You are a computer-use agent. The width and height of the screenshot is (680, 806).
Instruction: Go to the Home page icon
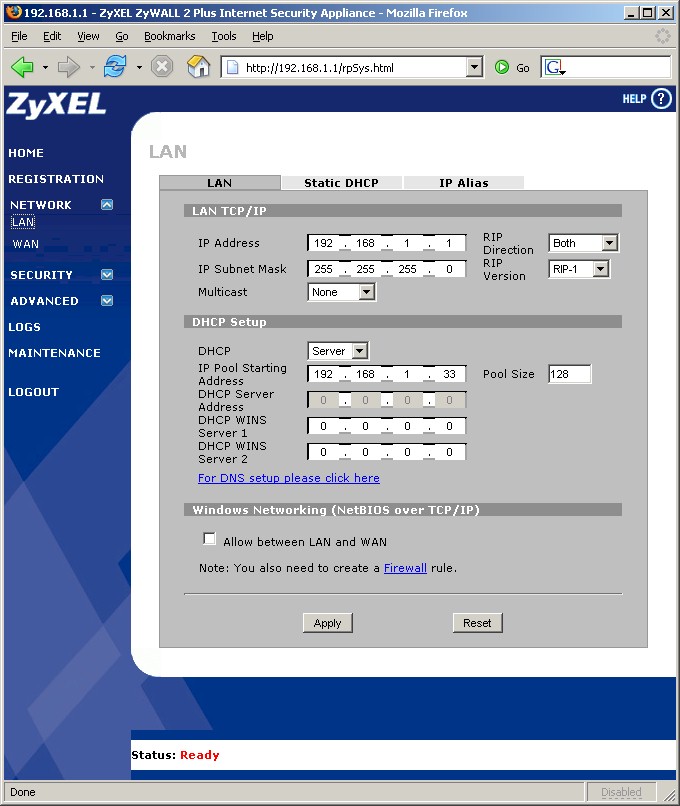point(198,67)
